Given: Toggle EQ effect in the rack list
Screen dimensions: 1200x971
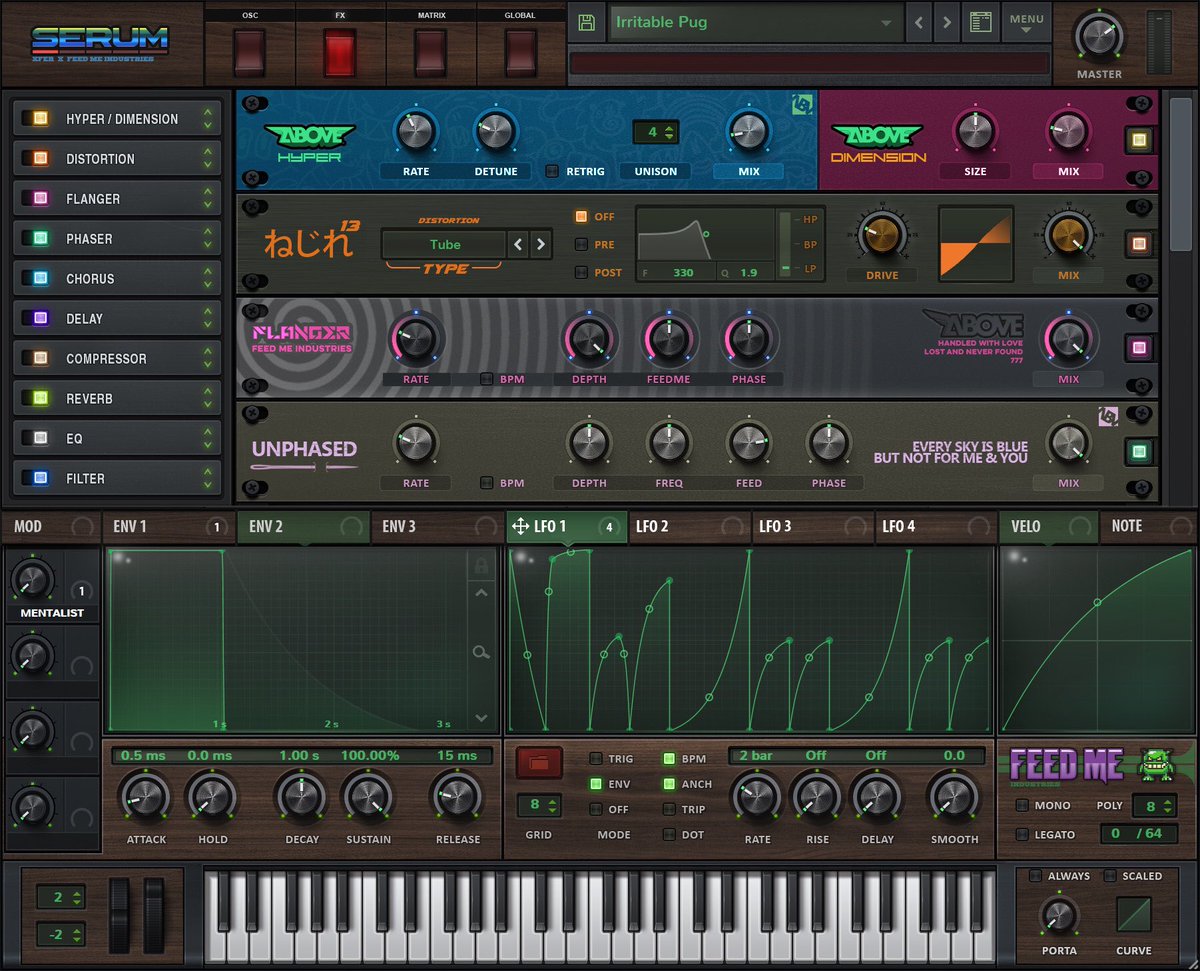Looking at the screenshot, I should pyautogui.click(x=41, y=438).
